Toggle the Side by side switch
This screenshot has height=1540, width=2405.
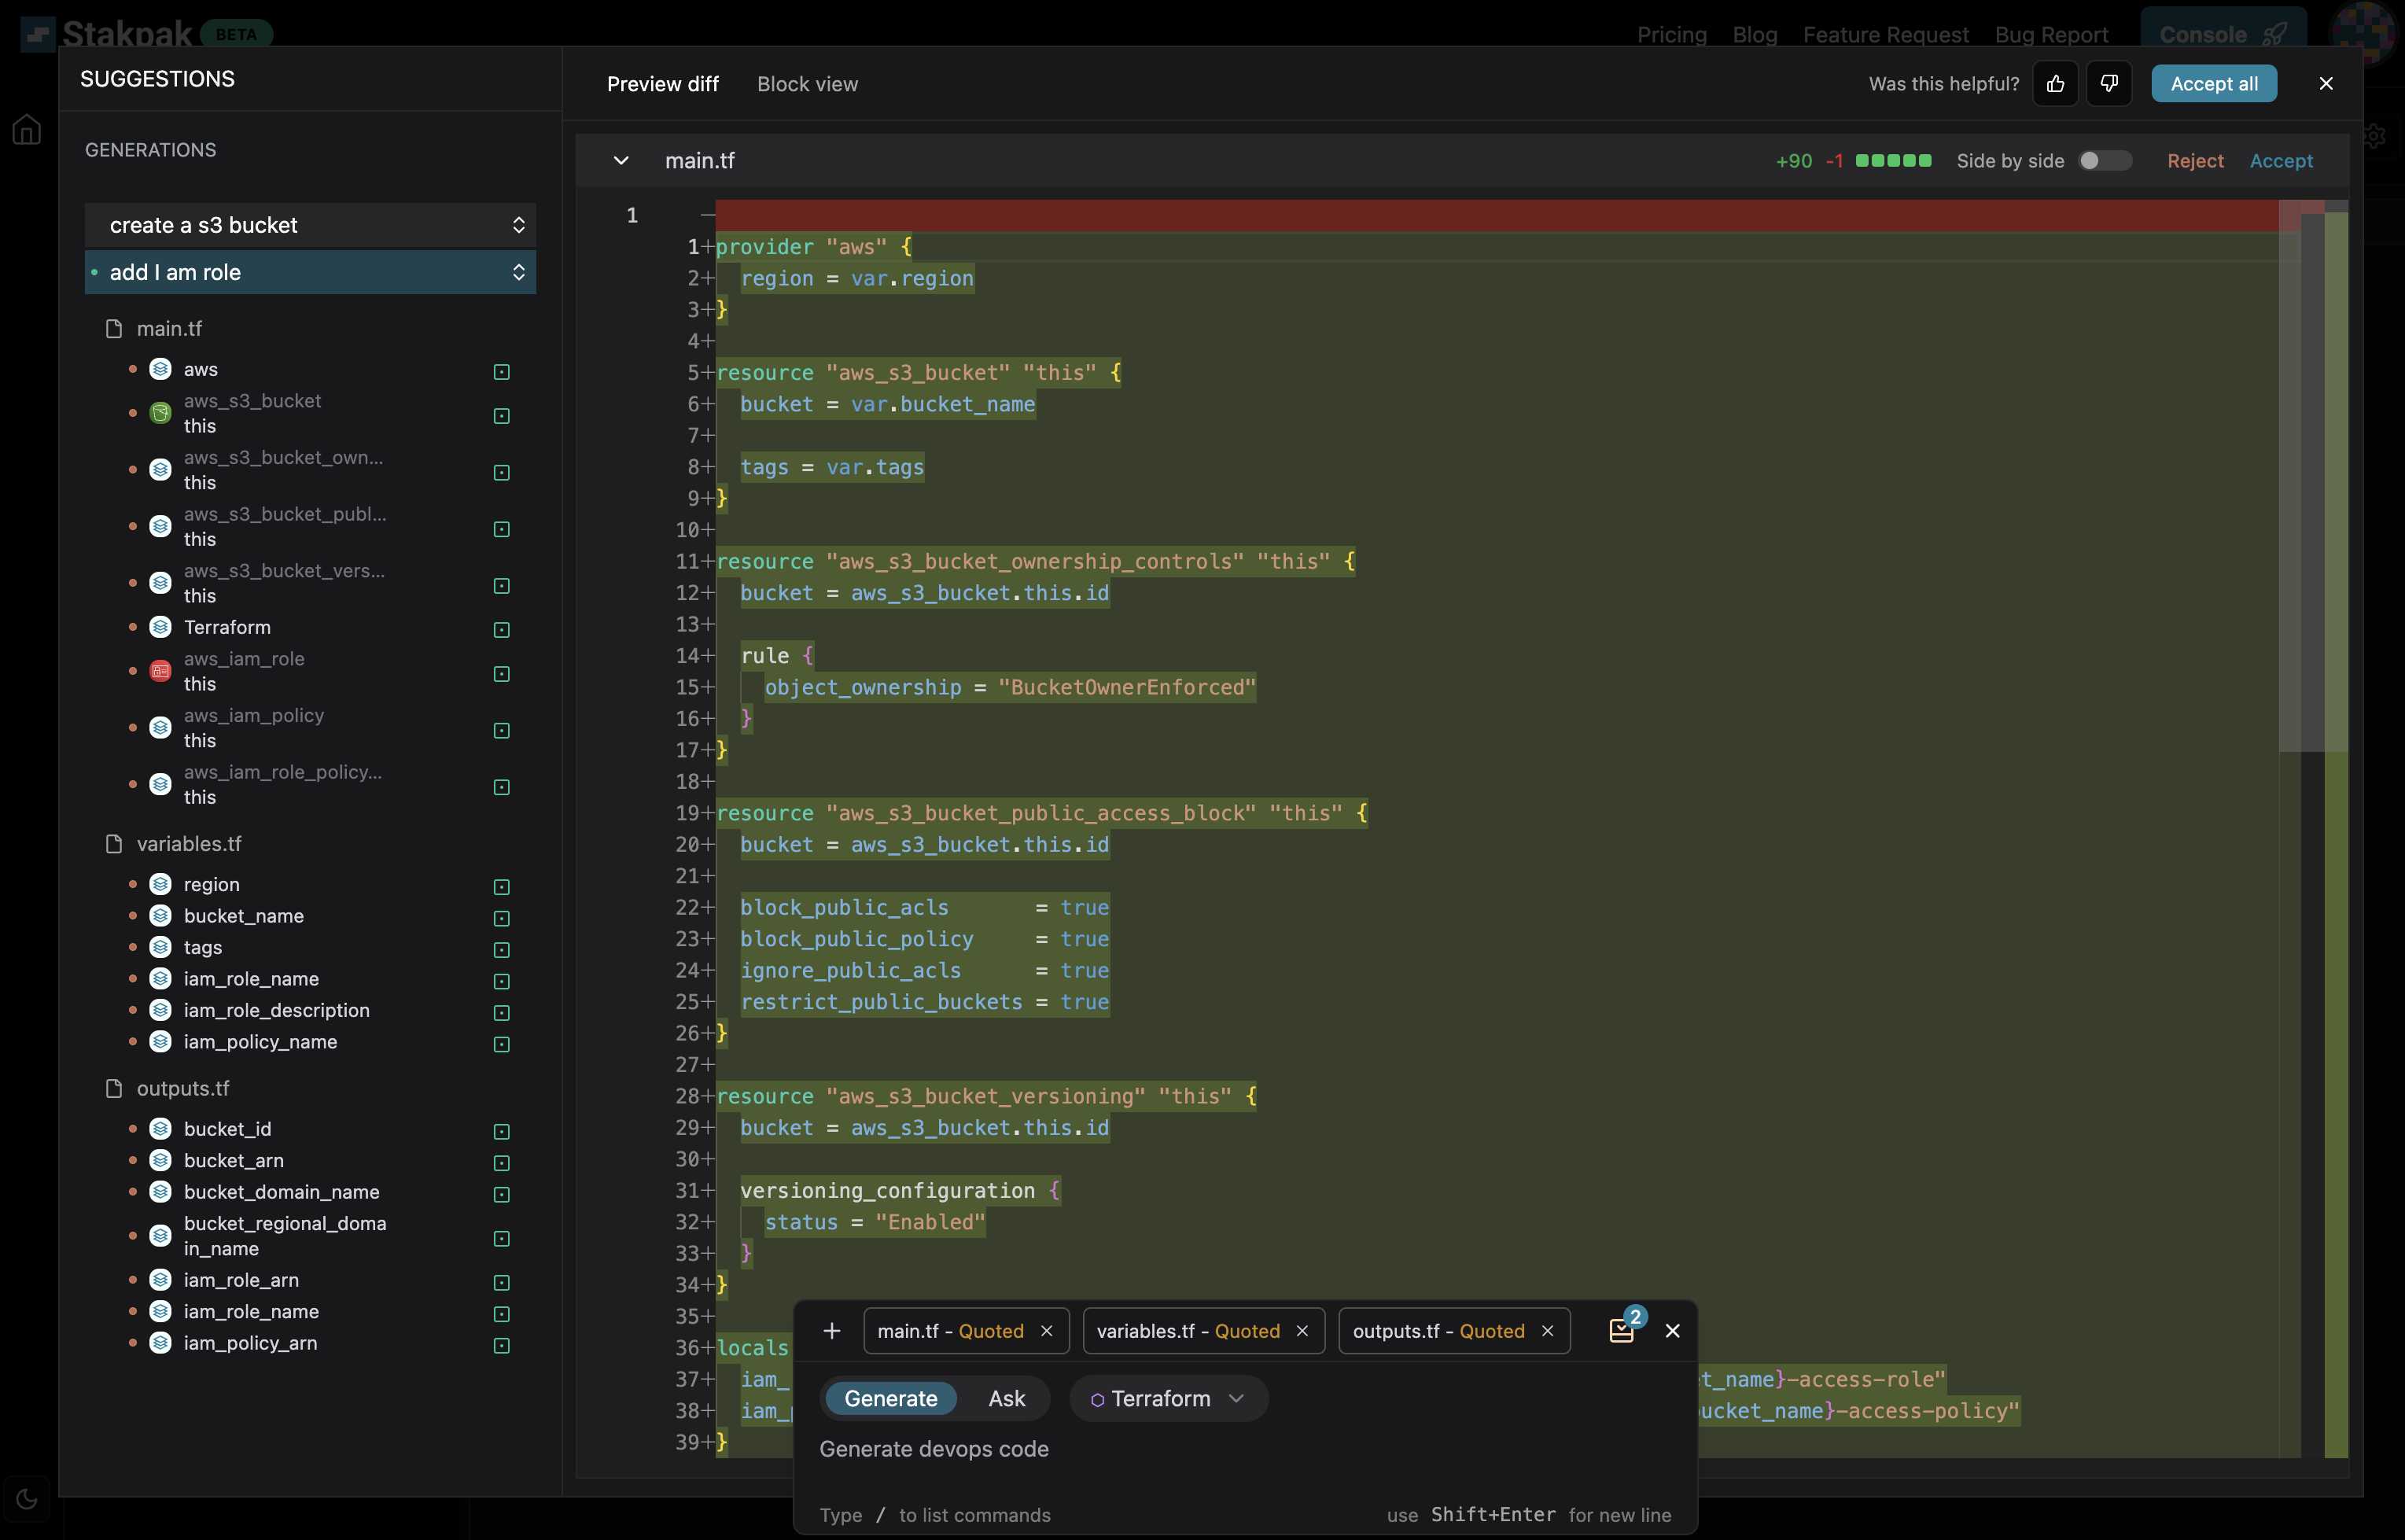coord(2105,161)
